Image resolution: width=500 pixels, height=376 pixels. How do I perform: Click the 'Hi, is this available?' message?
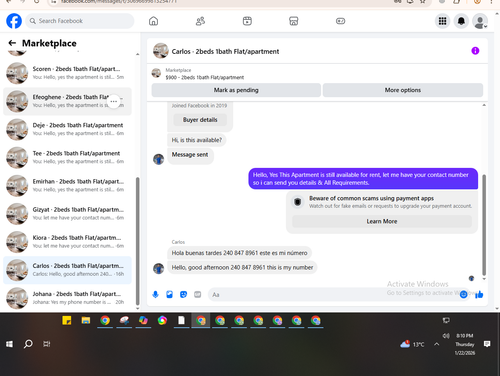pos(197,140)
